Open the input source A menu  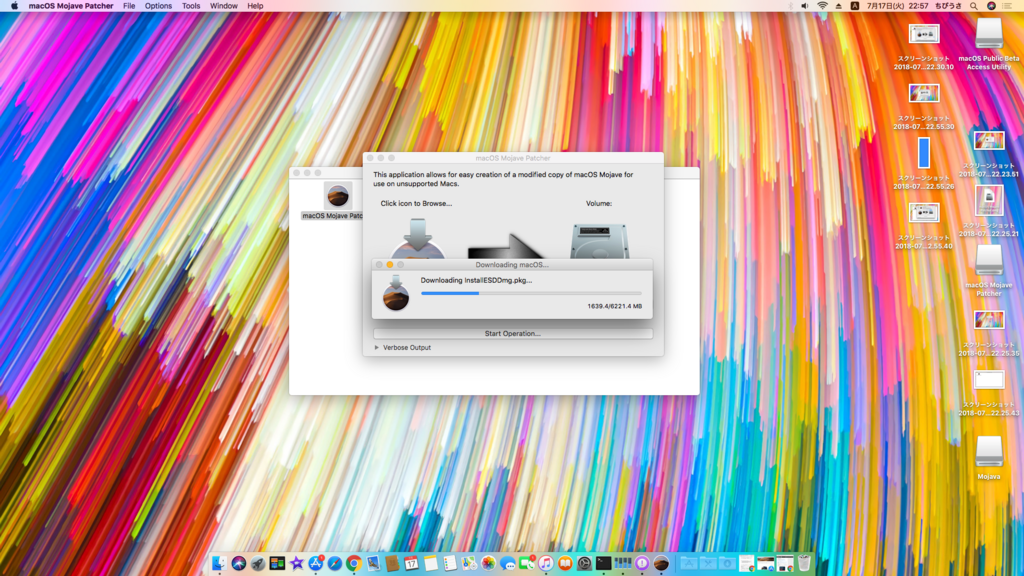pos(854,6)
